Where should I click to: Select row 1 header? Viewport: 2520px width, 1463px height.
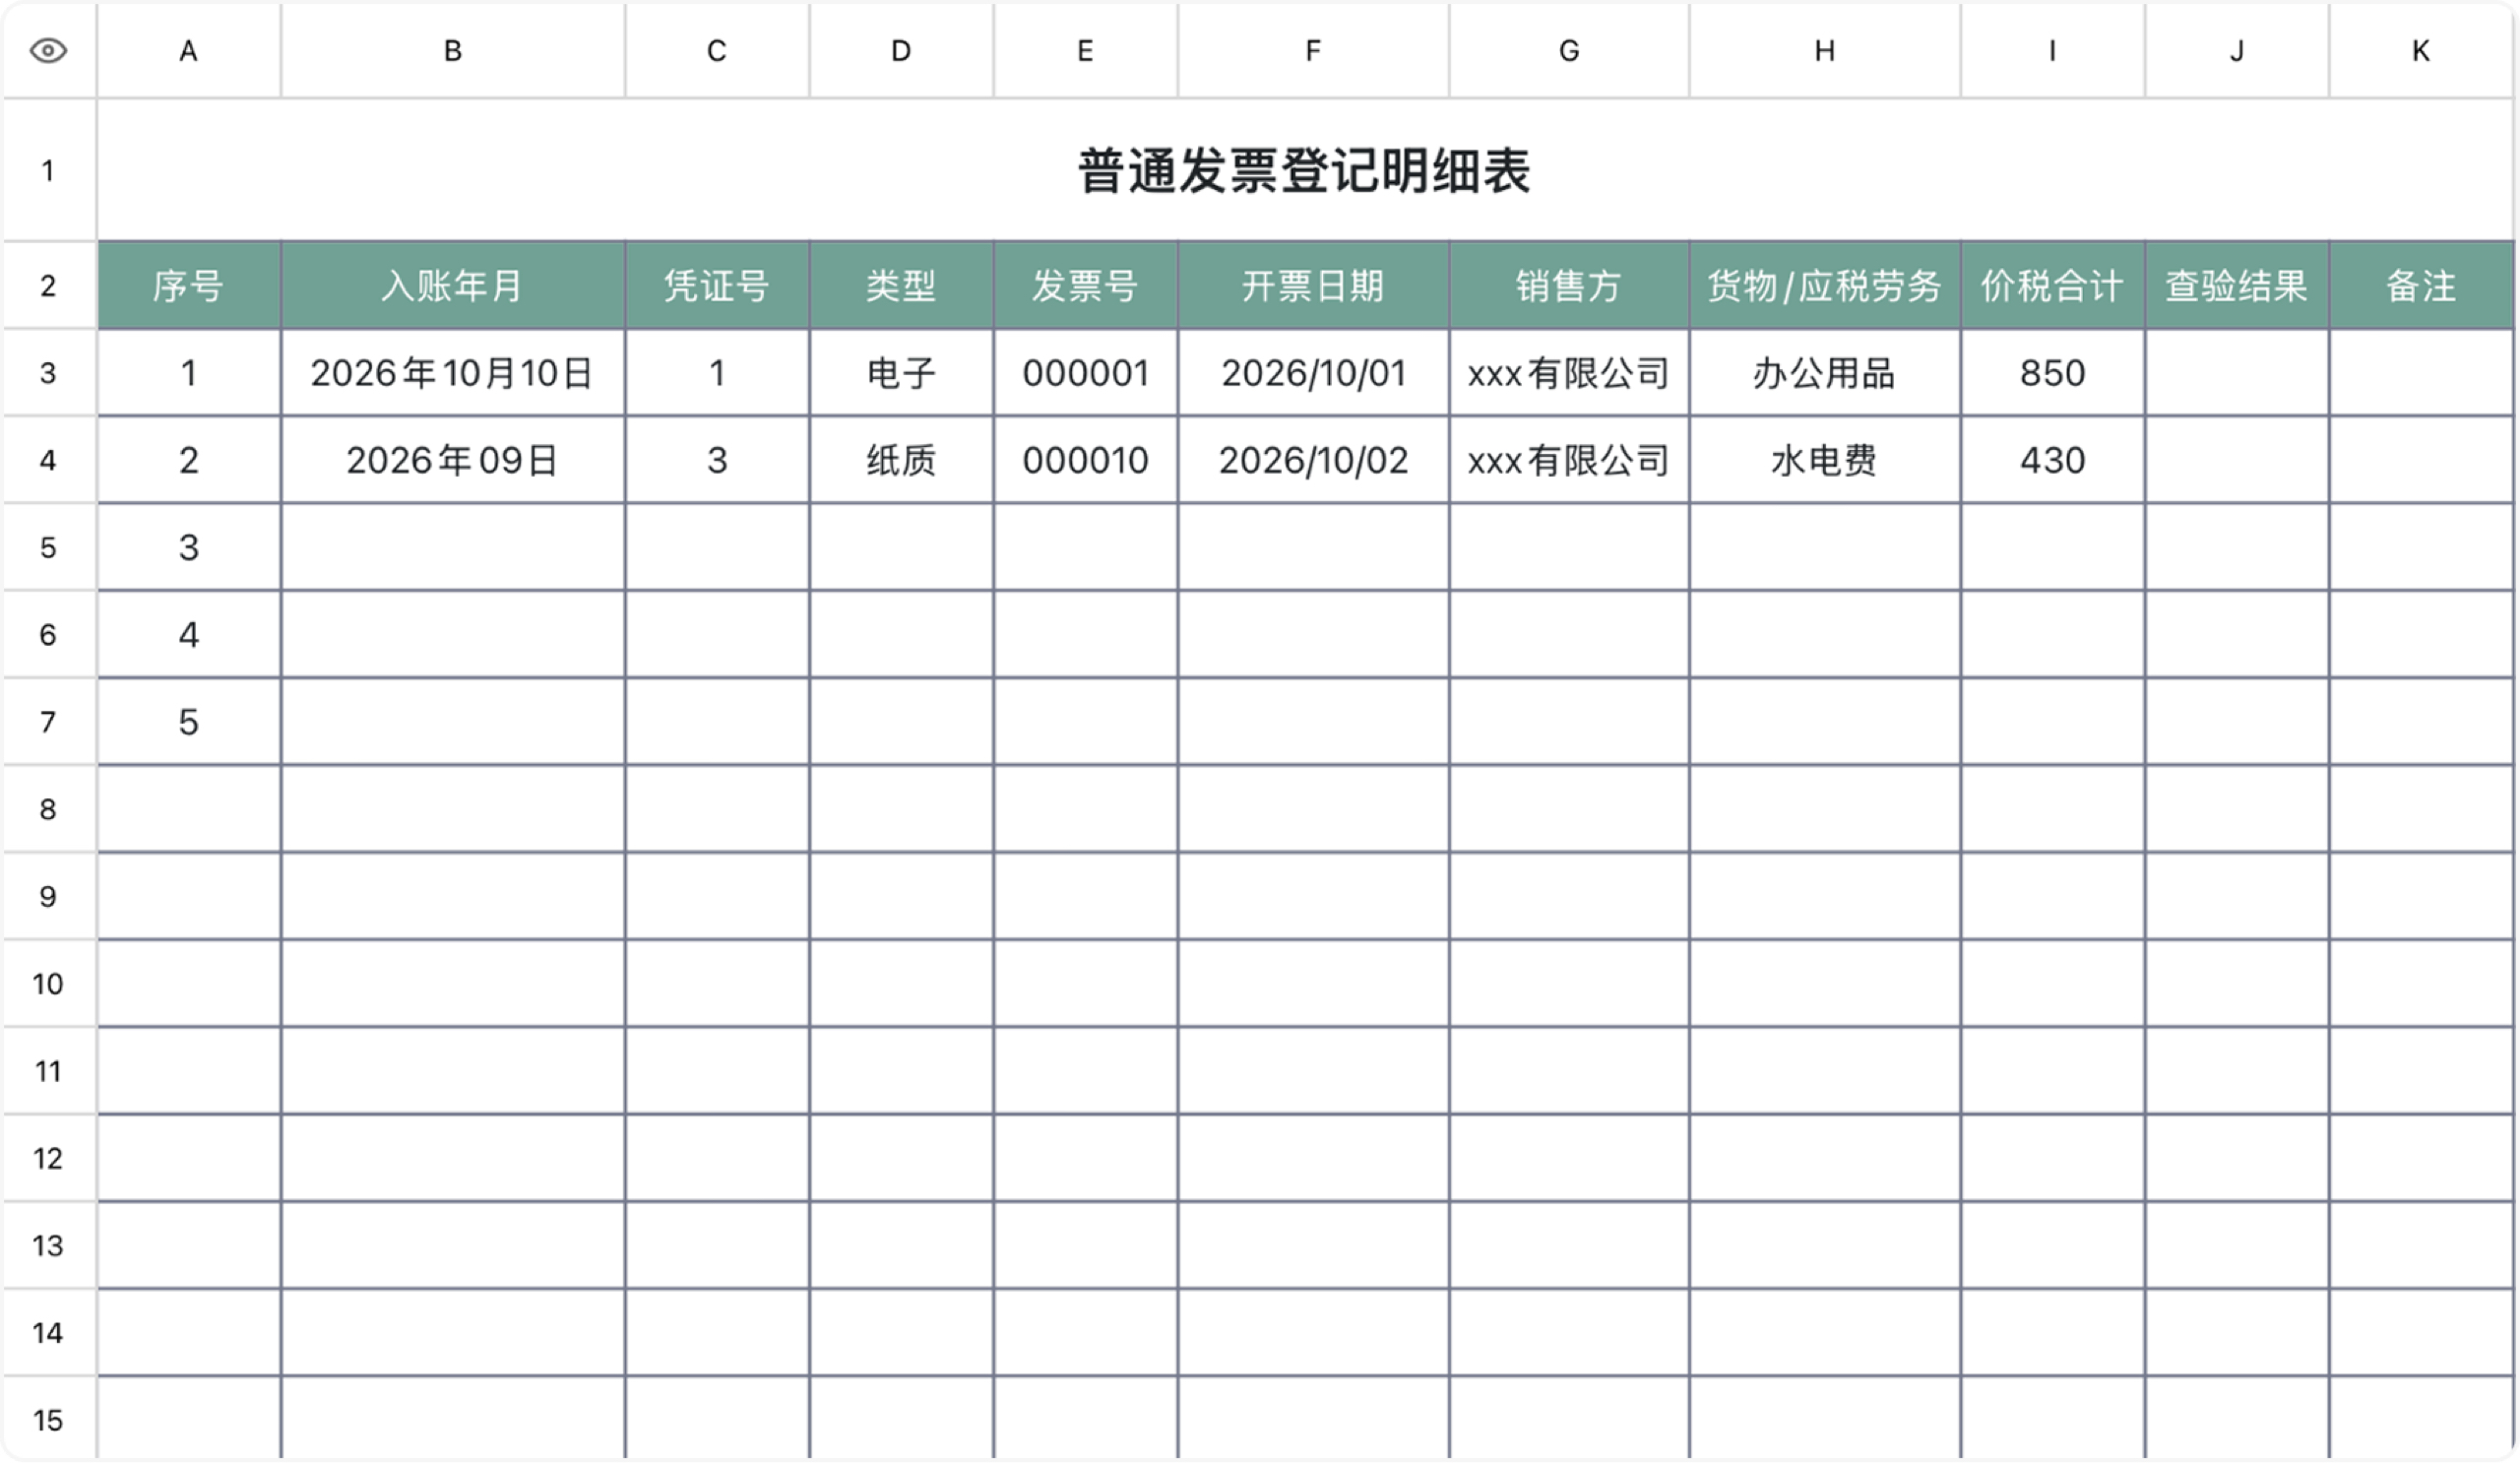click(x=48, y=170)
